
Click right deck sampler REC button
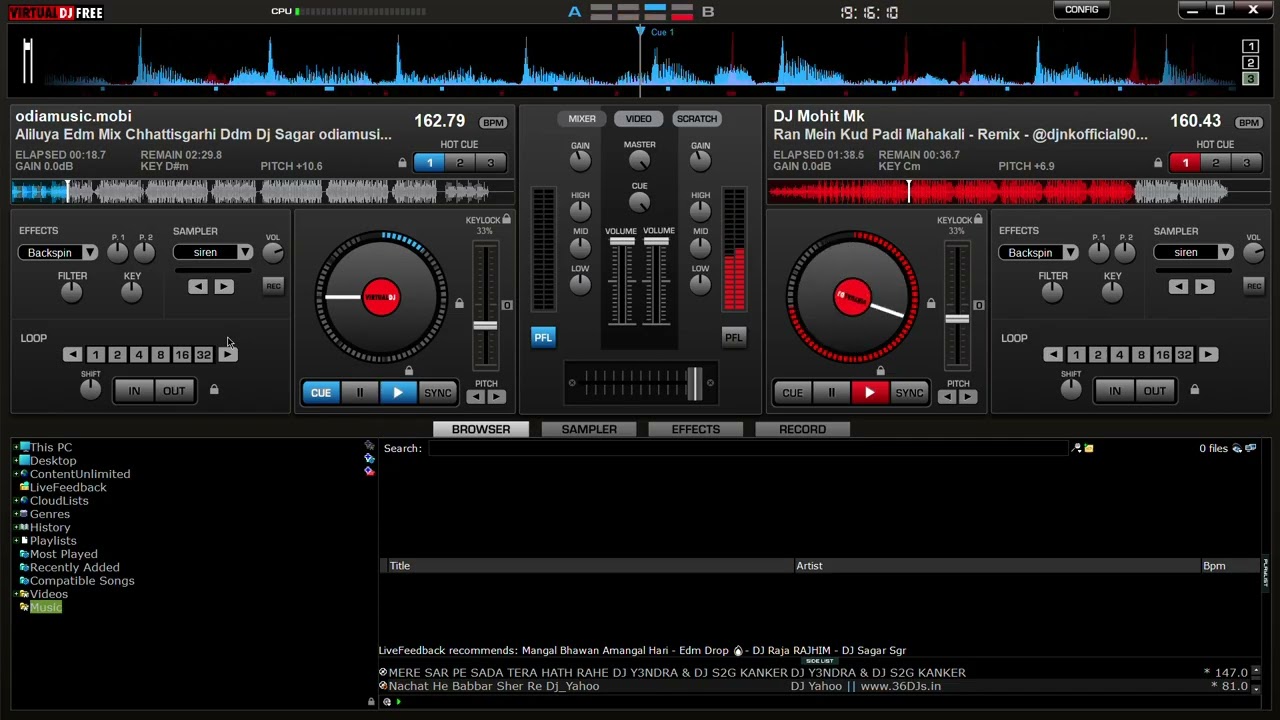tap(1254, 287)
